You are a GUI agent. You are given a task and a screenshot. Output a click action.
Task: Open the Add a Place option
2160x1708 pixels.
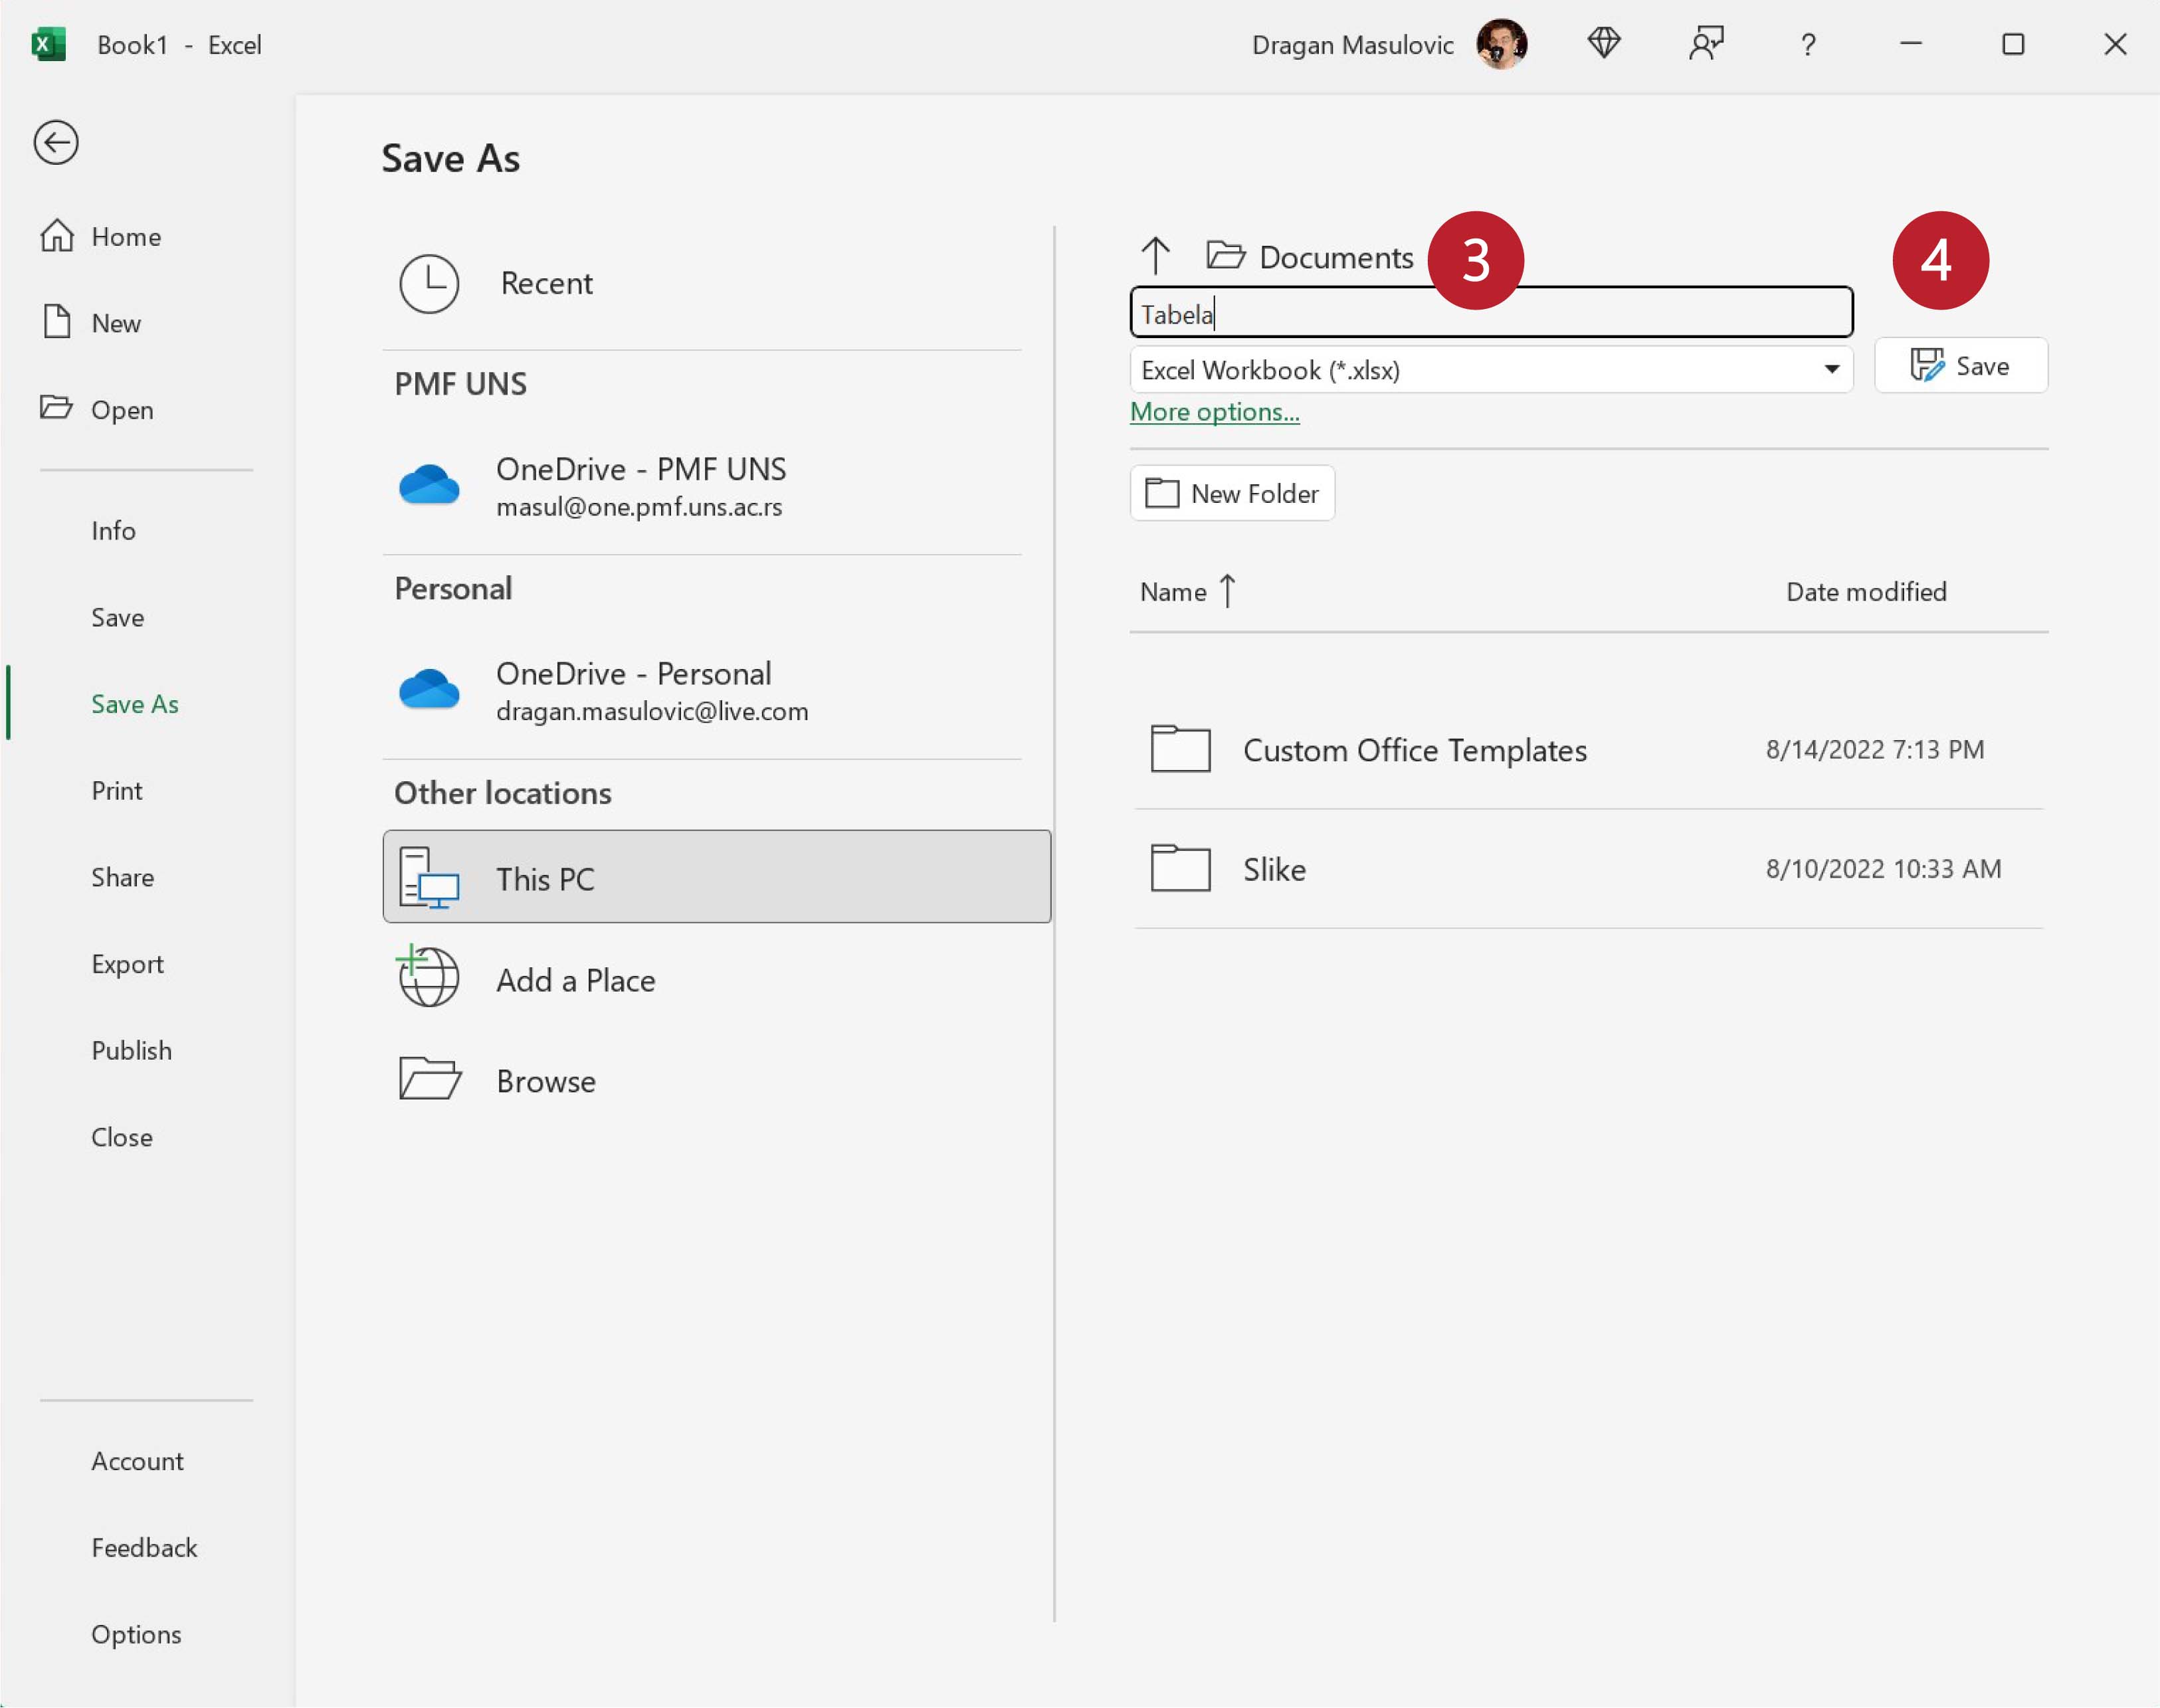[x=575, y=980]
